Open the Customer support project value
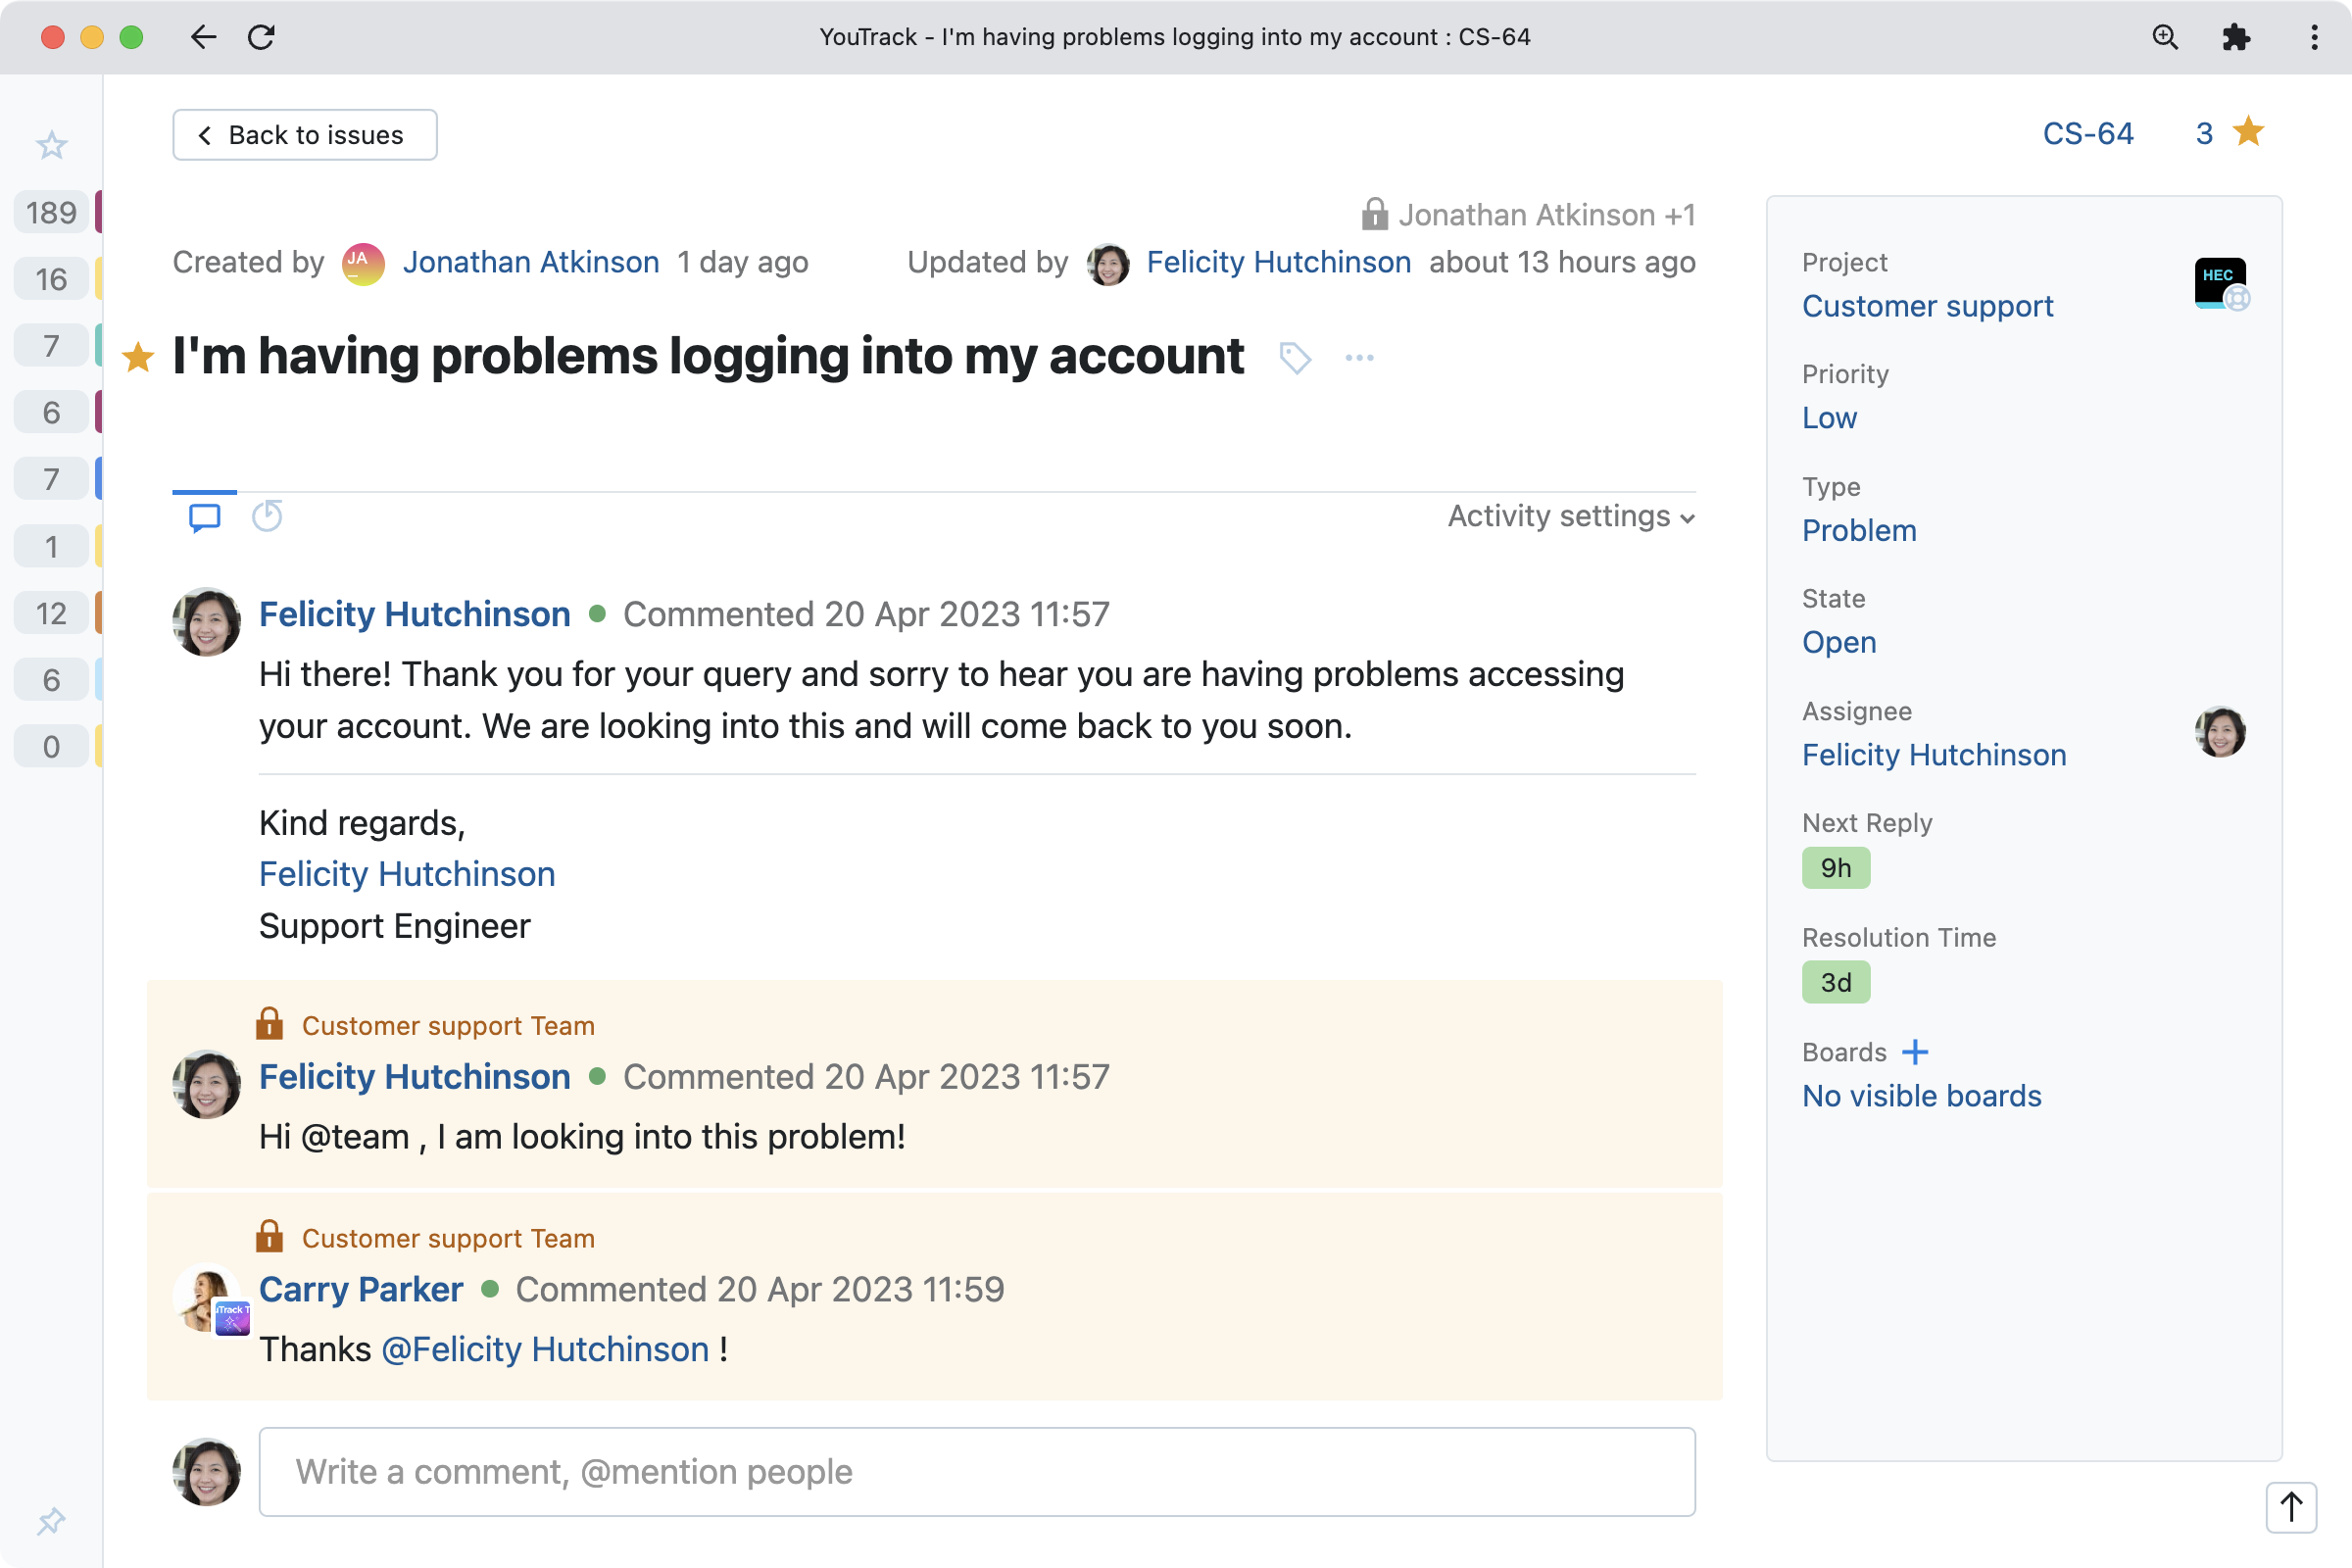Image resolution: width=2352 pixels, height=1568 pixels. pos(1927,306)
